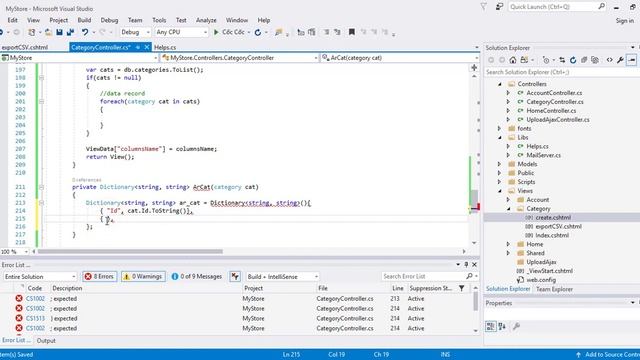Start debugging with the green play arrow

[216, 32]
